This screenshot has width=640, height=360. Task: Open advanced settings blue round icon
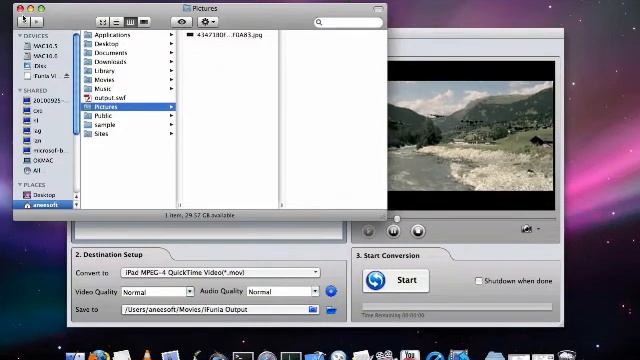pyautogui.click(x=331, y=291)
